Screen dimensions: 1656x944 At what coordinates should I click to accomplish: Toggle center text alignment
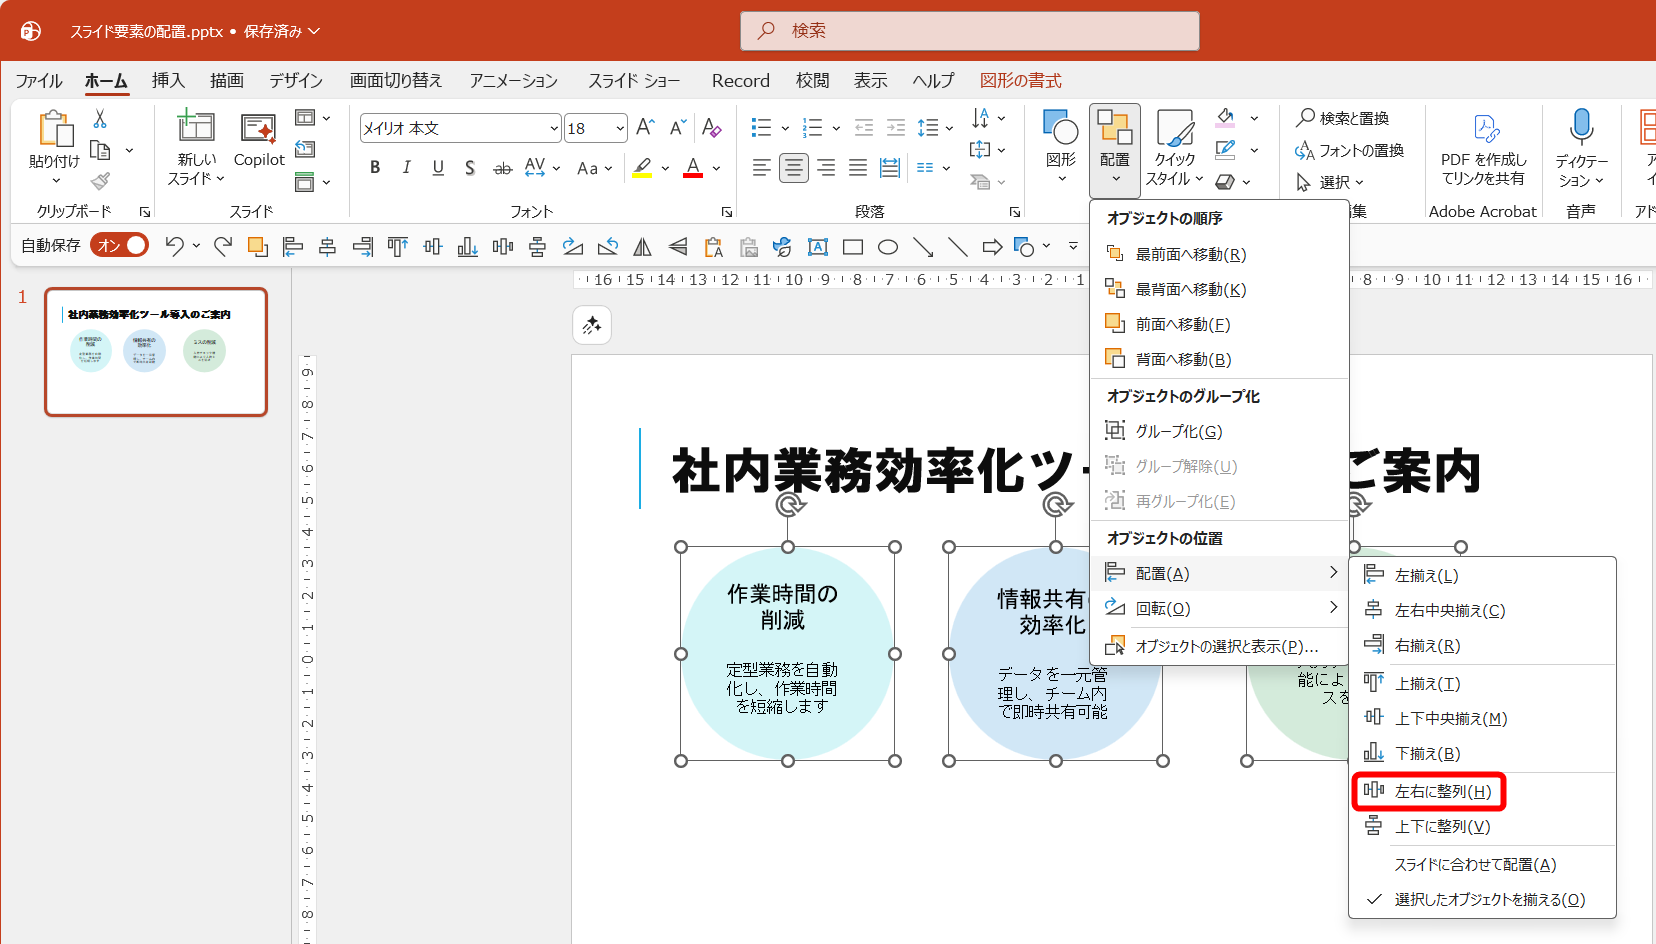tap(794, 168)
